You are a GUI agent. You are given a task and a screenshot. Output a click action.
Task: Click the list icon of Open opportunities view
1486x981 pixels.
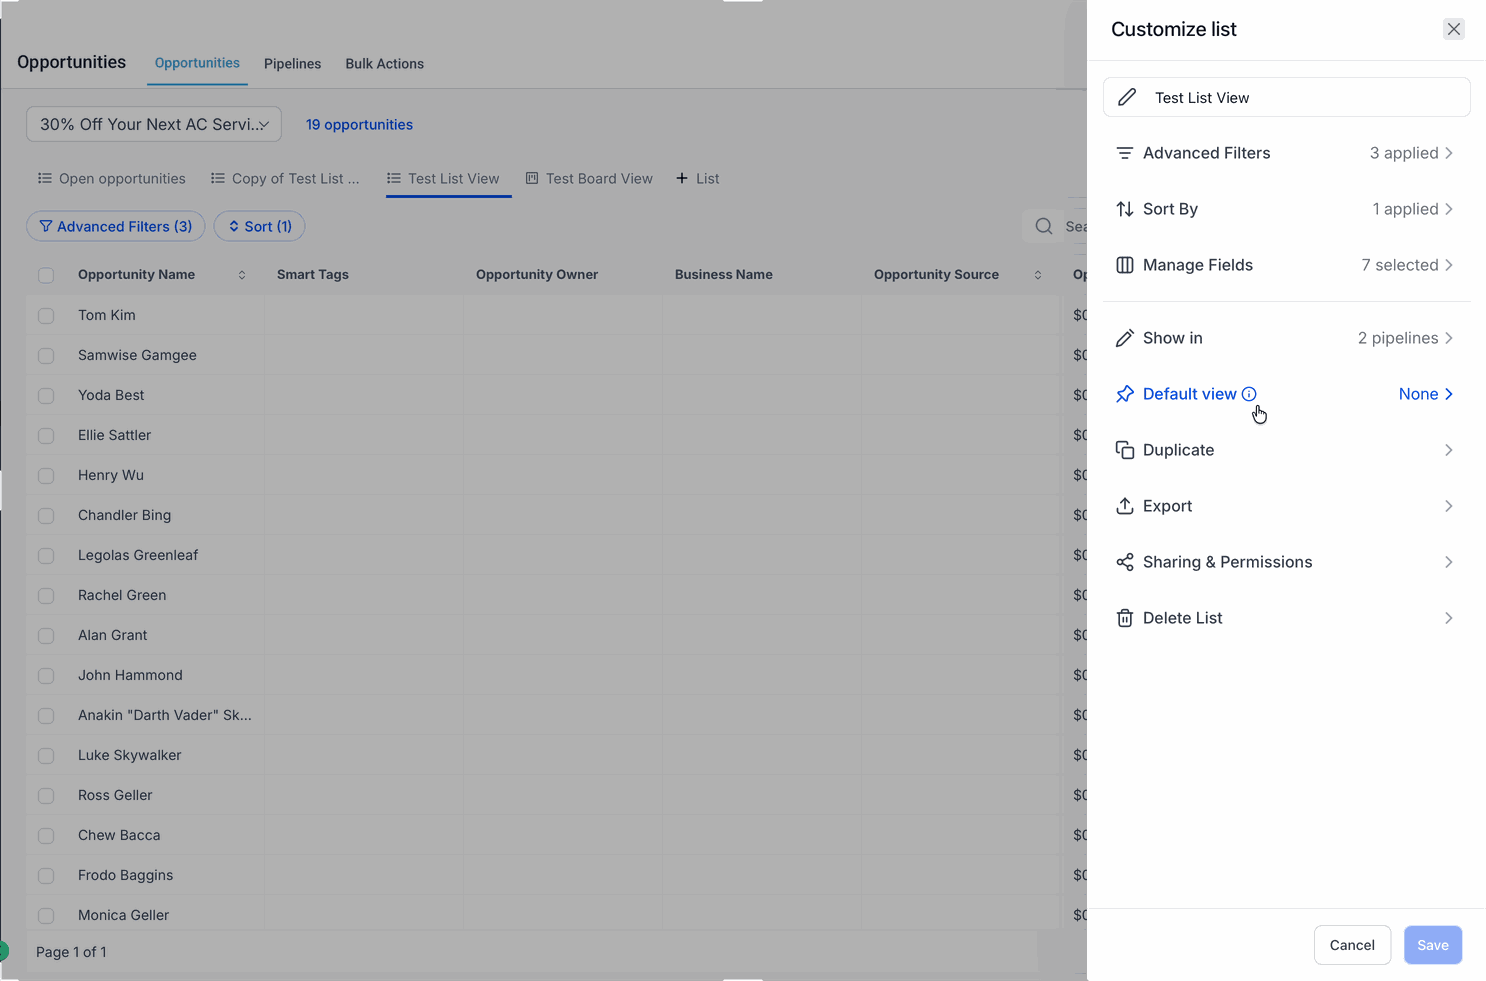(x=45, y=178)
